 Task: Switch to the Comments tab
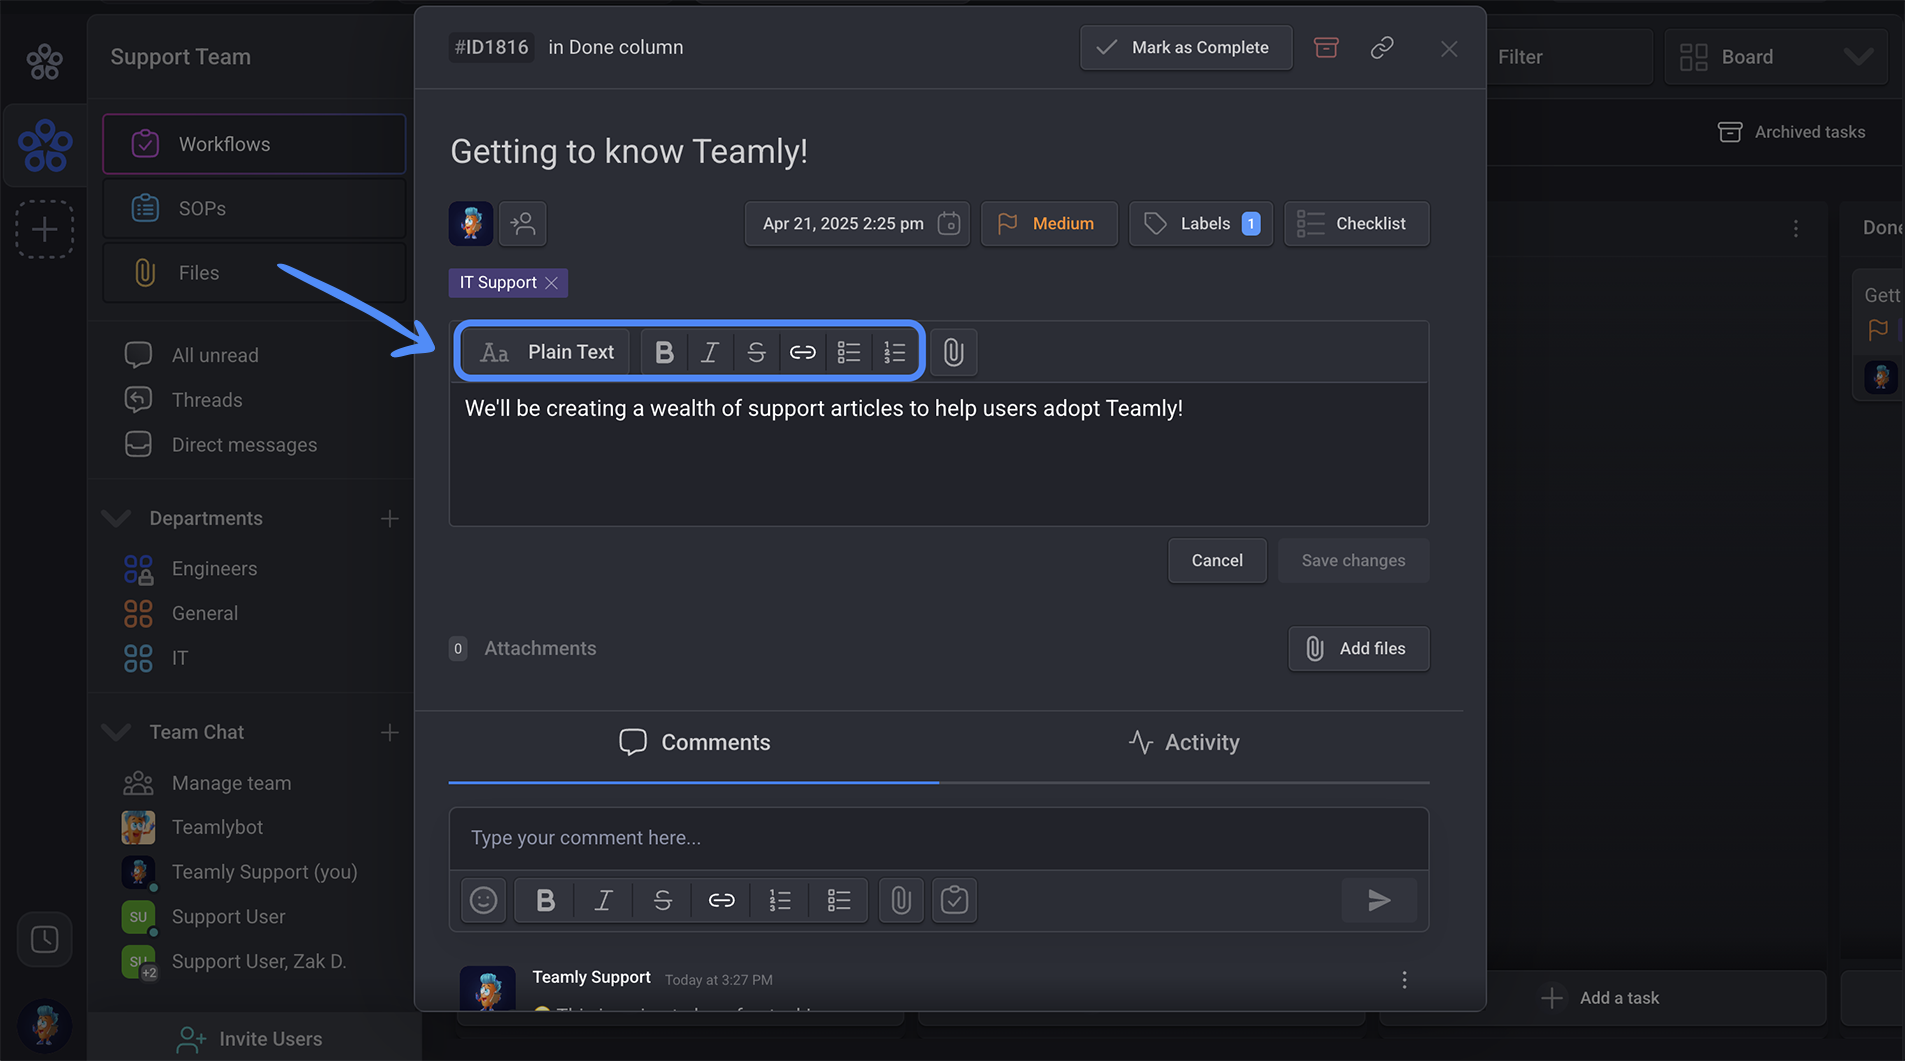[694, 742]
